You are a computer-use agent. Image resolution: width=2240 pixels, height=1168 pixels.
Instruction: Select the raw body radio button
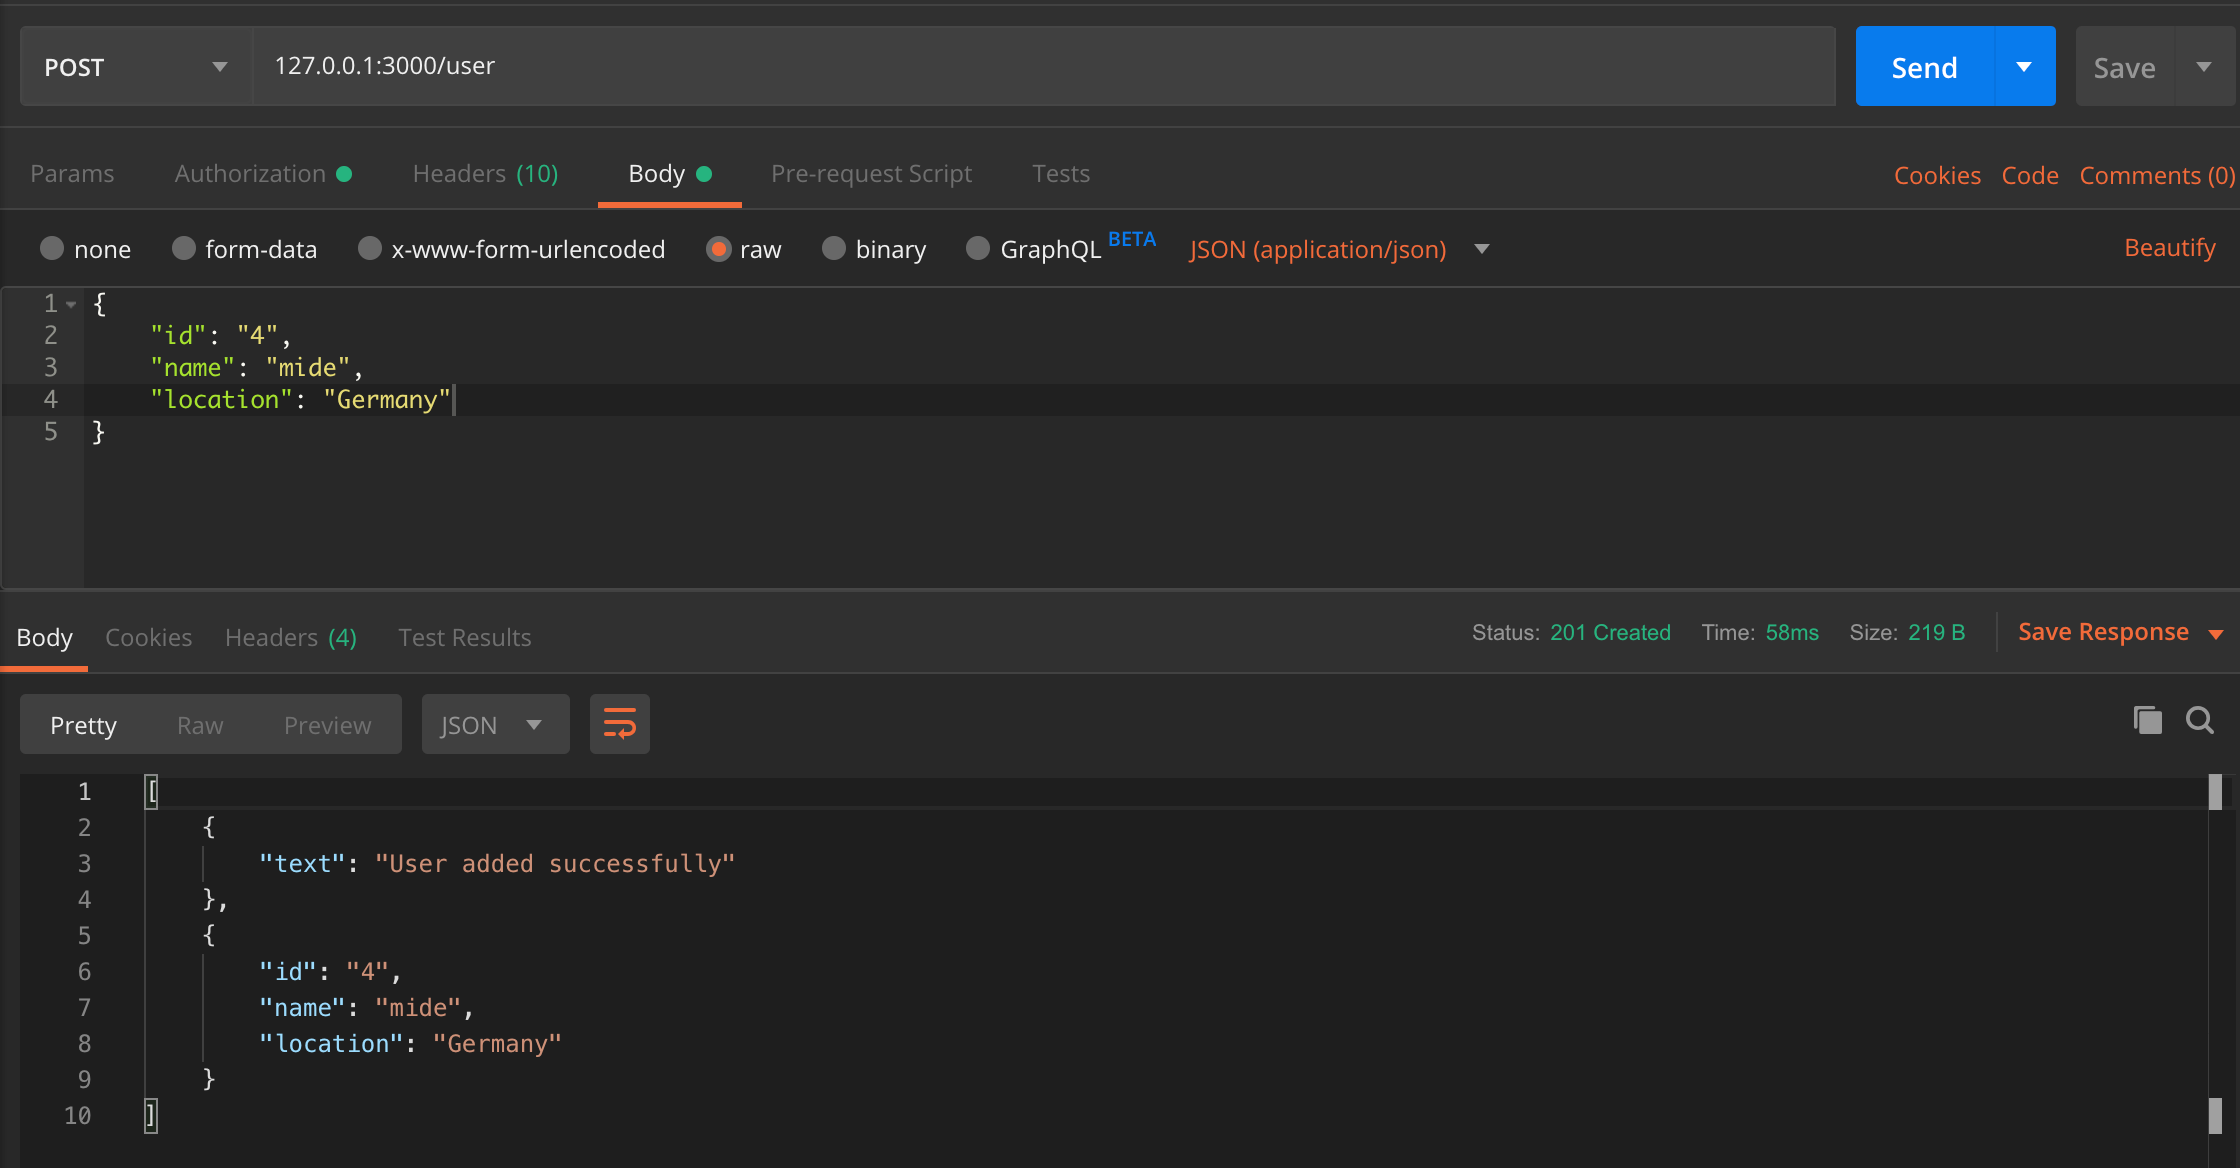tap(718, 248)
